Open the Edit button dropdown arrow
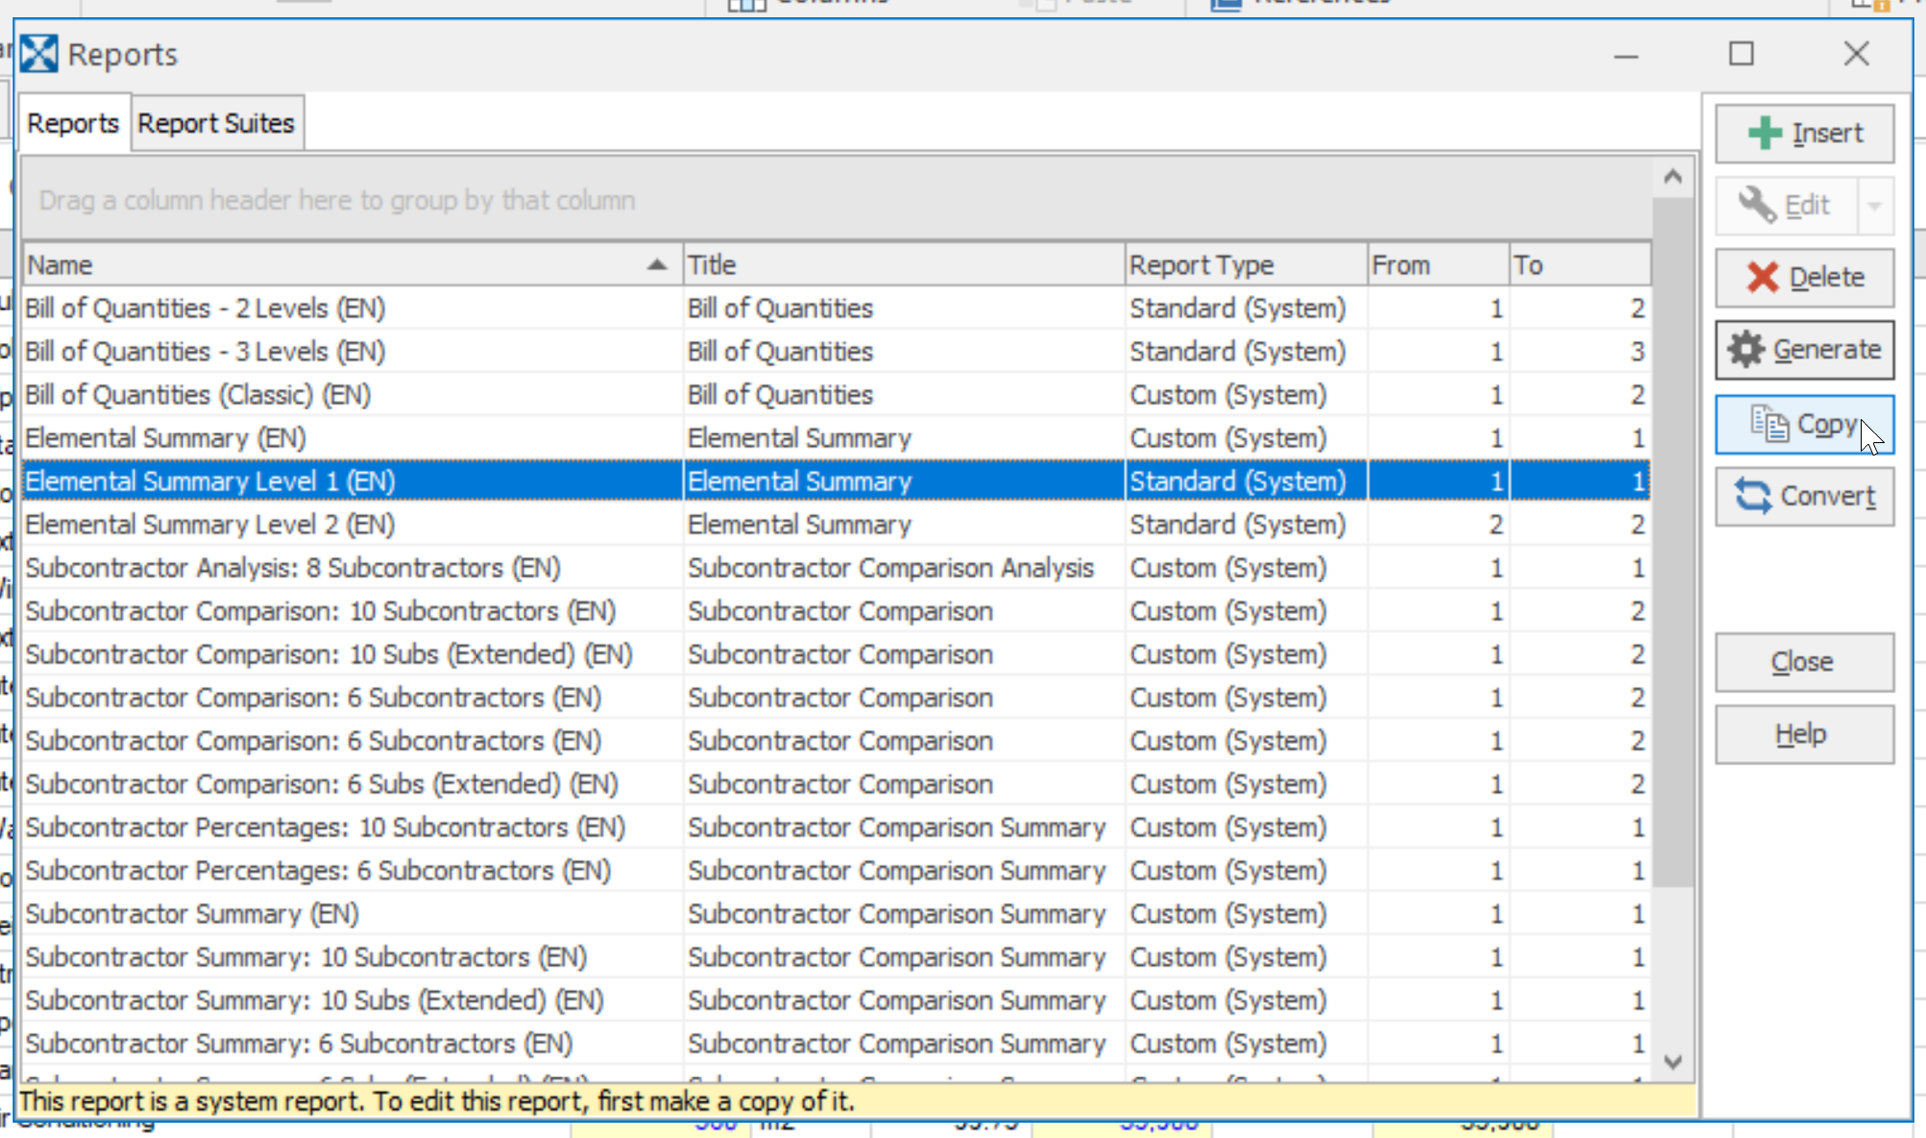The width and height of the screenshot is (1926, 1138). (x=1875, y=205)
